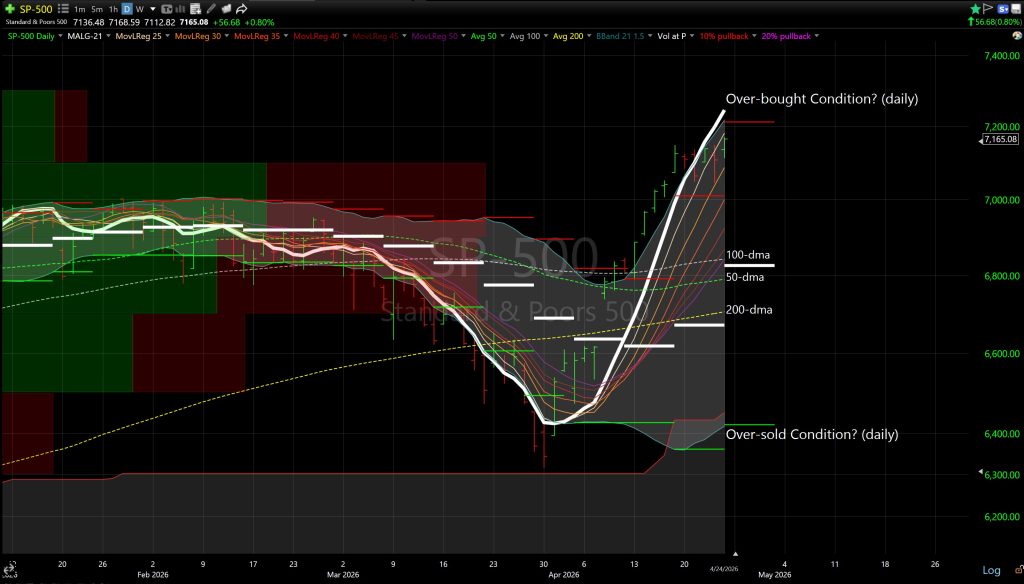The height and width of the screenshot is (584, 1024).
Task: Open the bar chart style icon
Action: pos(180,9)
